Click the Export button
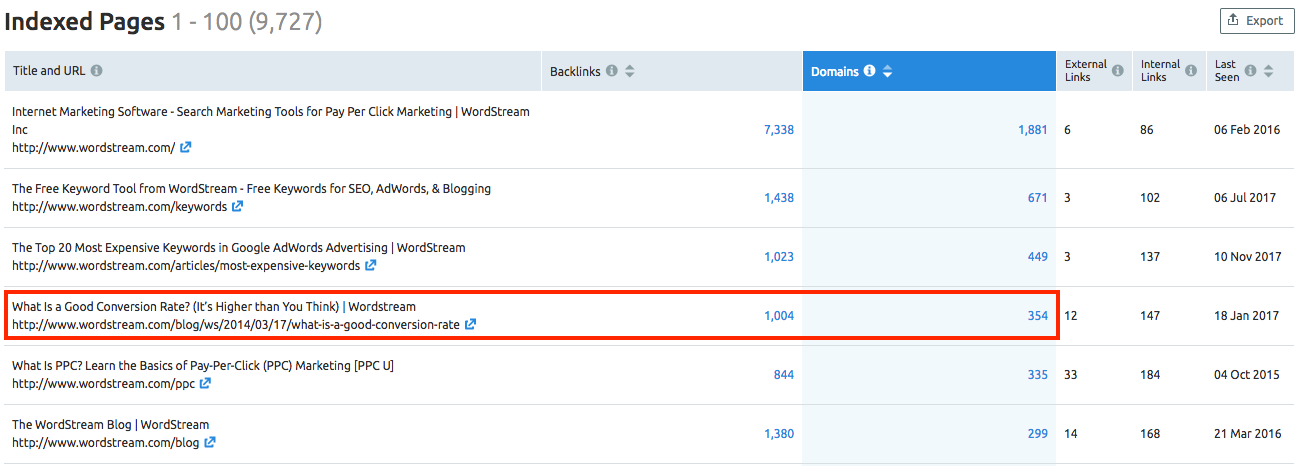 coord(1256,20)
